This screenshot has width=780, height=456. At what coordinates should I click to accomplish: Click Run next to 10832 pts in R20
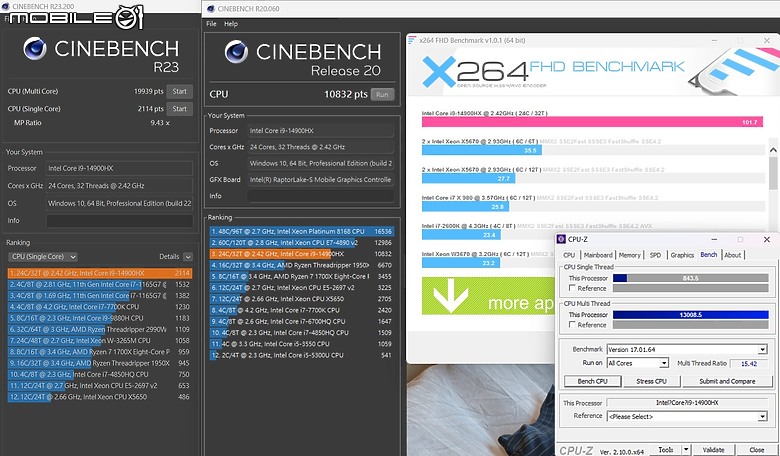382,94
